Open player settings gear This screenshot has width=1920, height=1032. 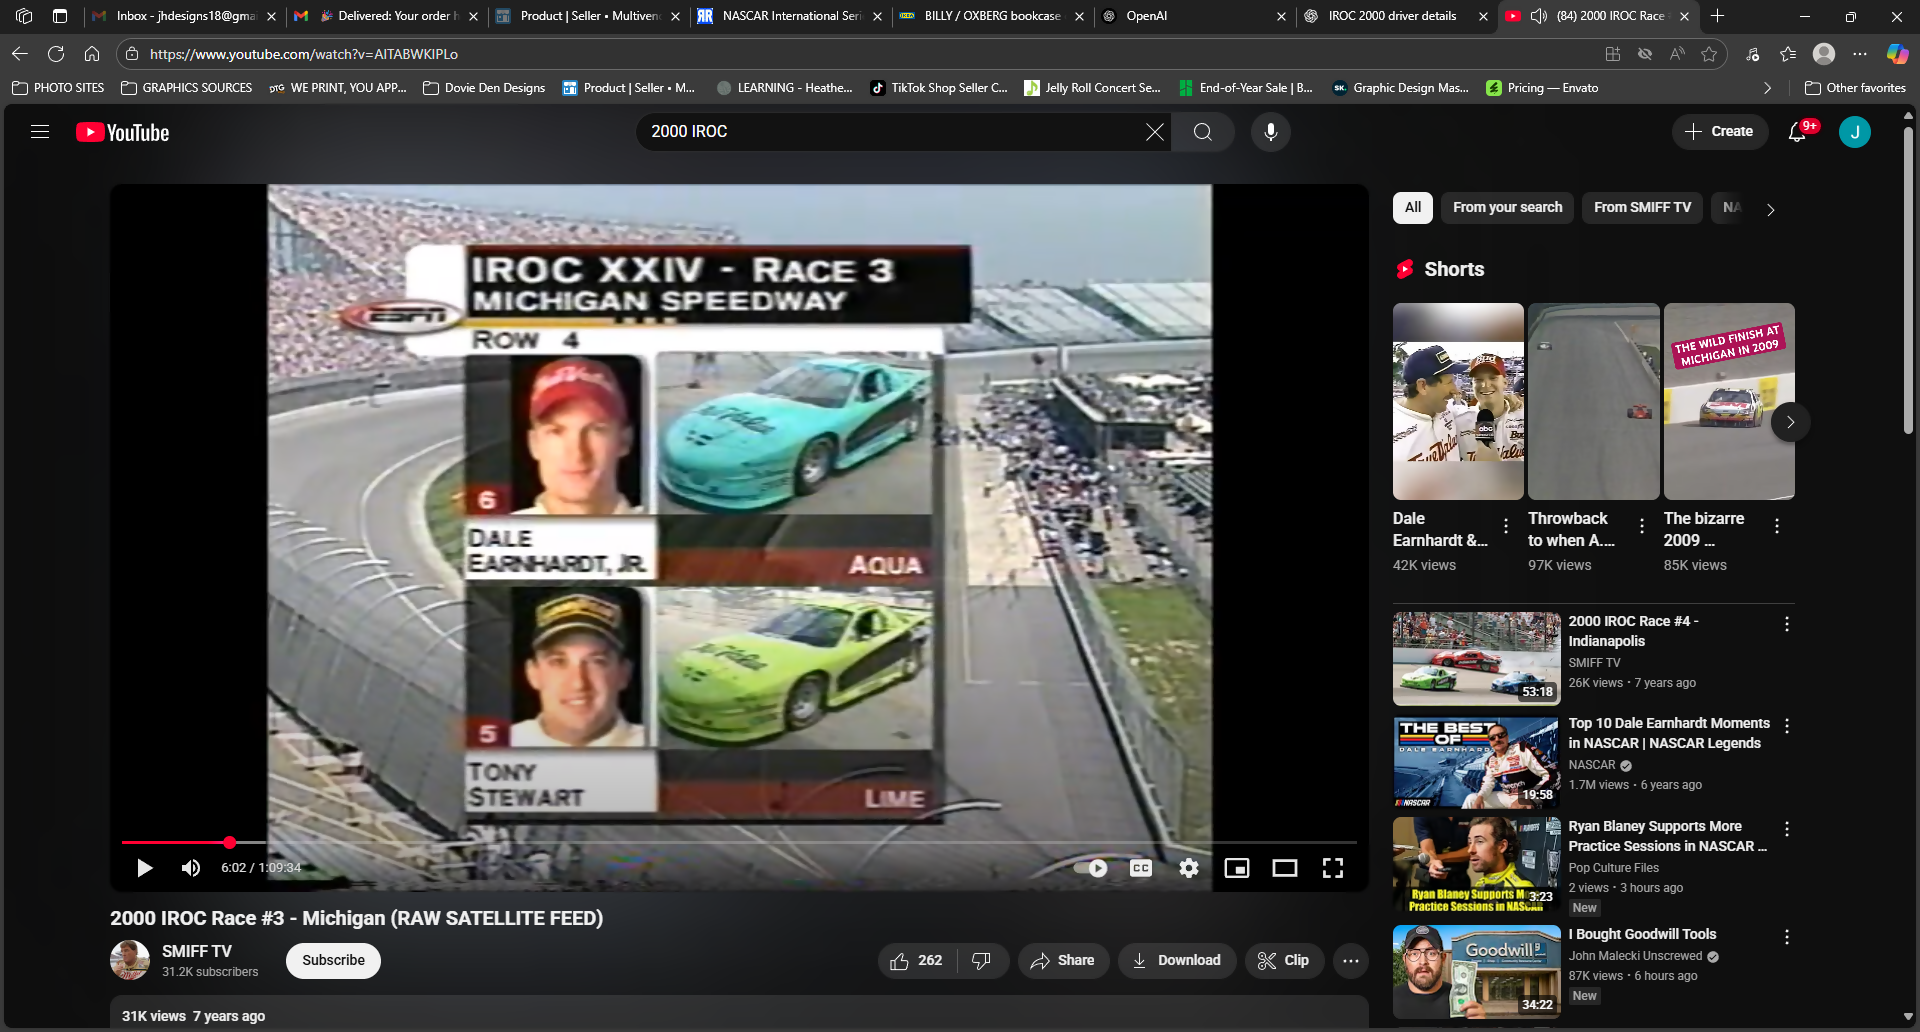tap(1189, 868)
